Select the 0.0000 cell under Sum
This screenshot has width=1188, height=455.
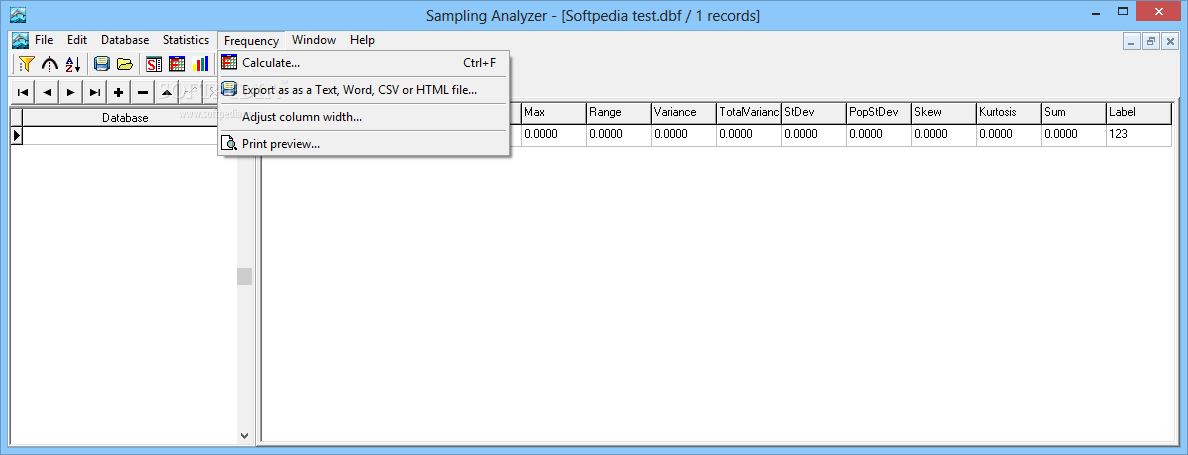1074,134
